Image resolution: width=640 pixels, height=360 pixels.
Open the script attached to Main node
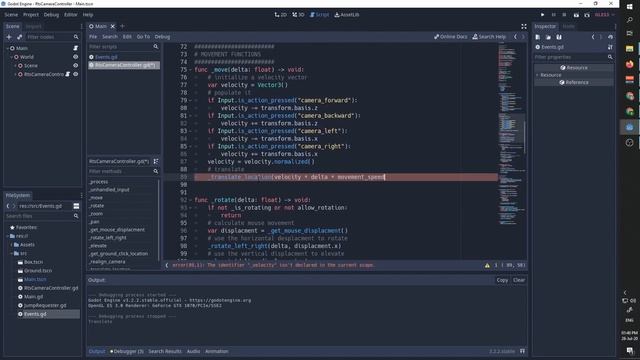tap(76, 48)
